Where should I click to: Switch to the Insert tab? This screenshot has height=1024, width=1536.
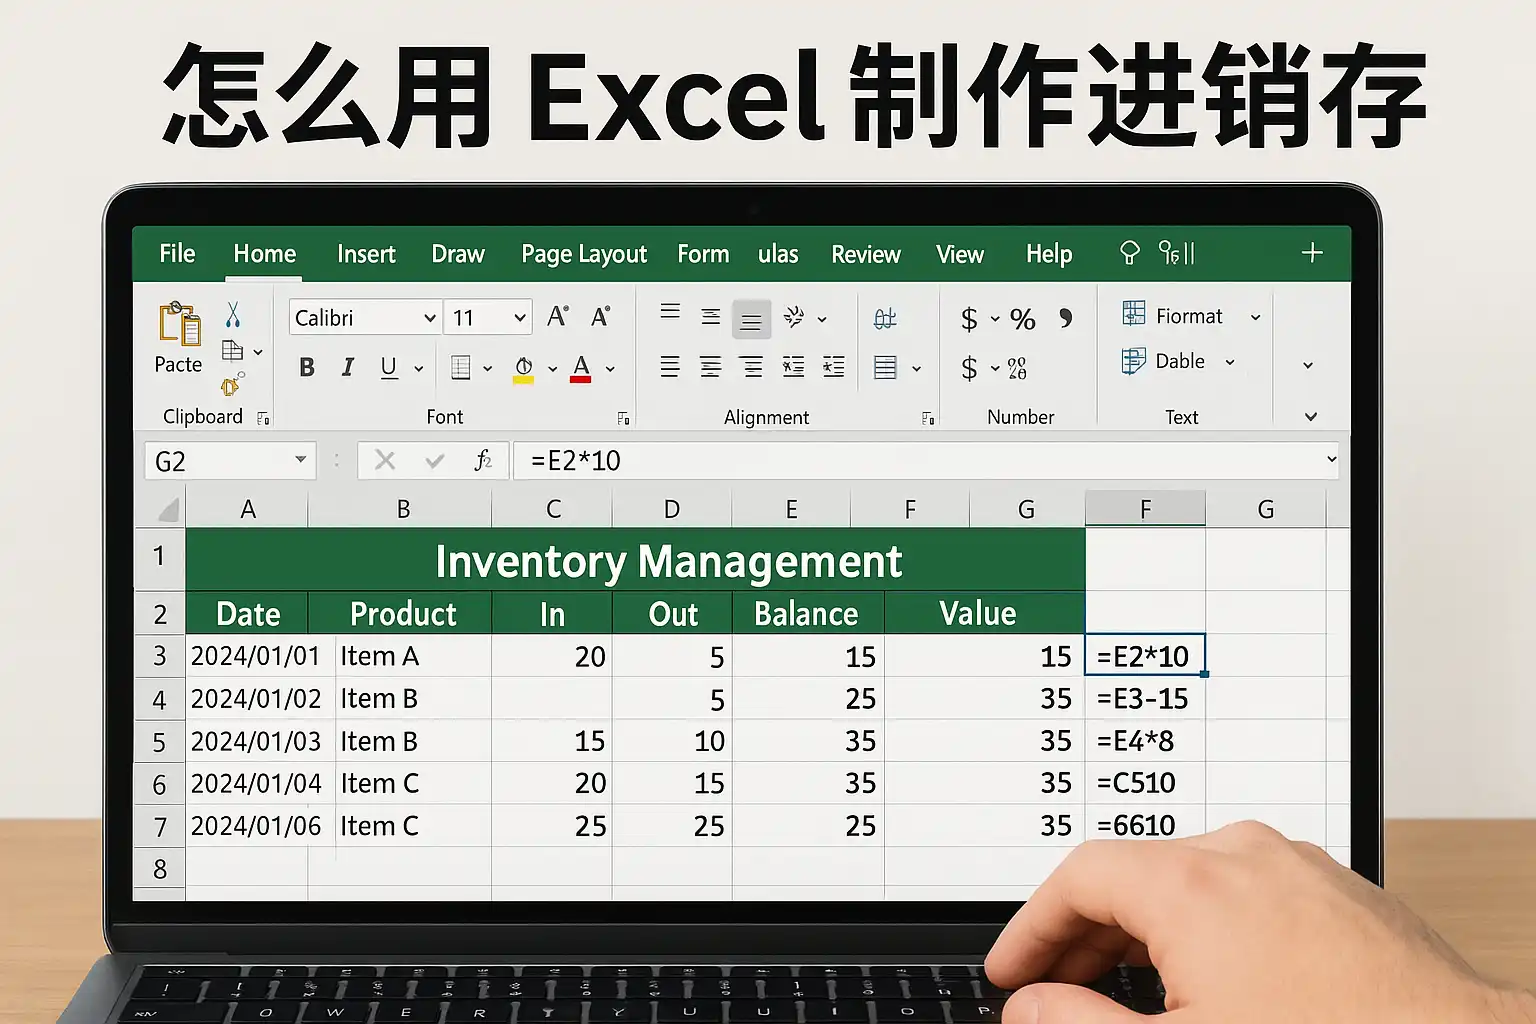(366, 254)
